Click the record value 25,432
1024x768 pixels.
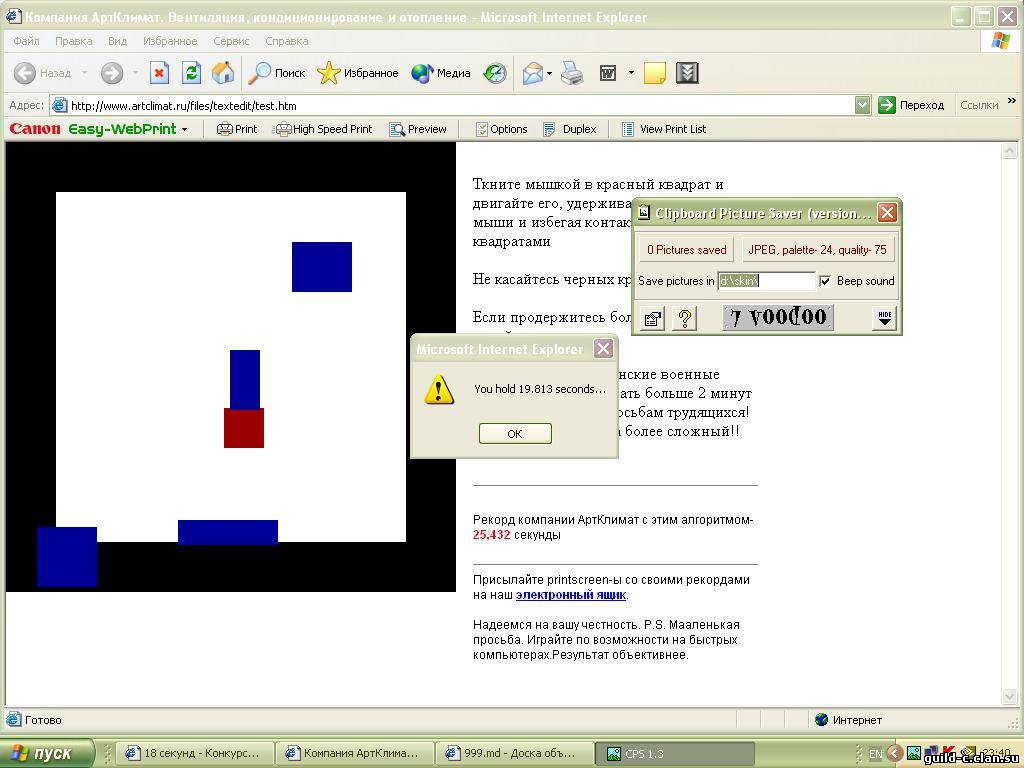(x=491, y=535)
